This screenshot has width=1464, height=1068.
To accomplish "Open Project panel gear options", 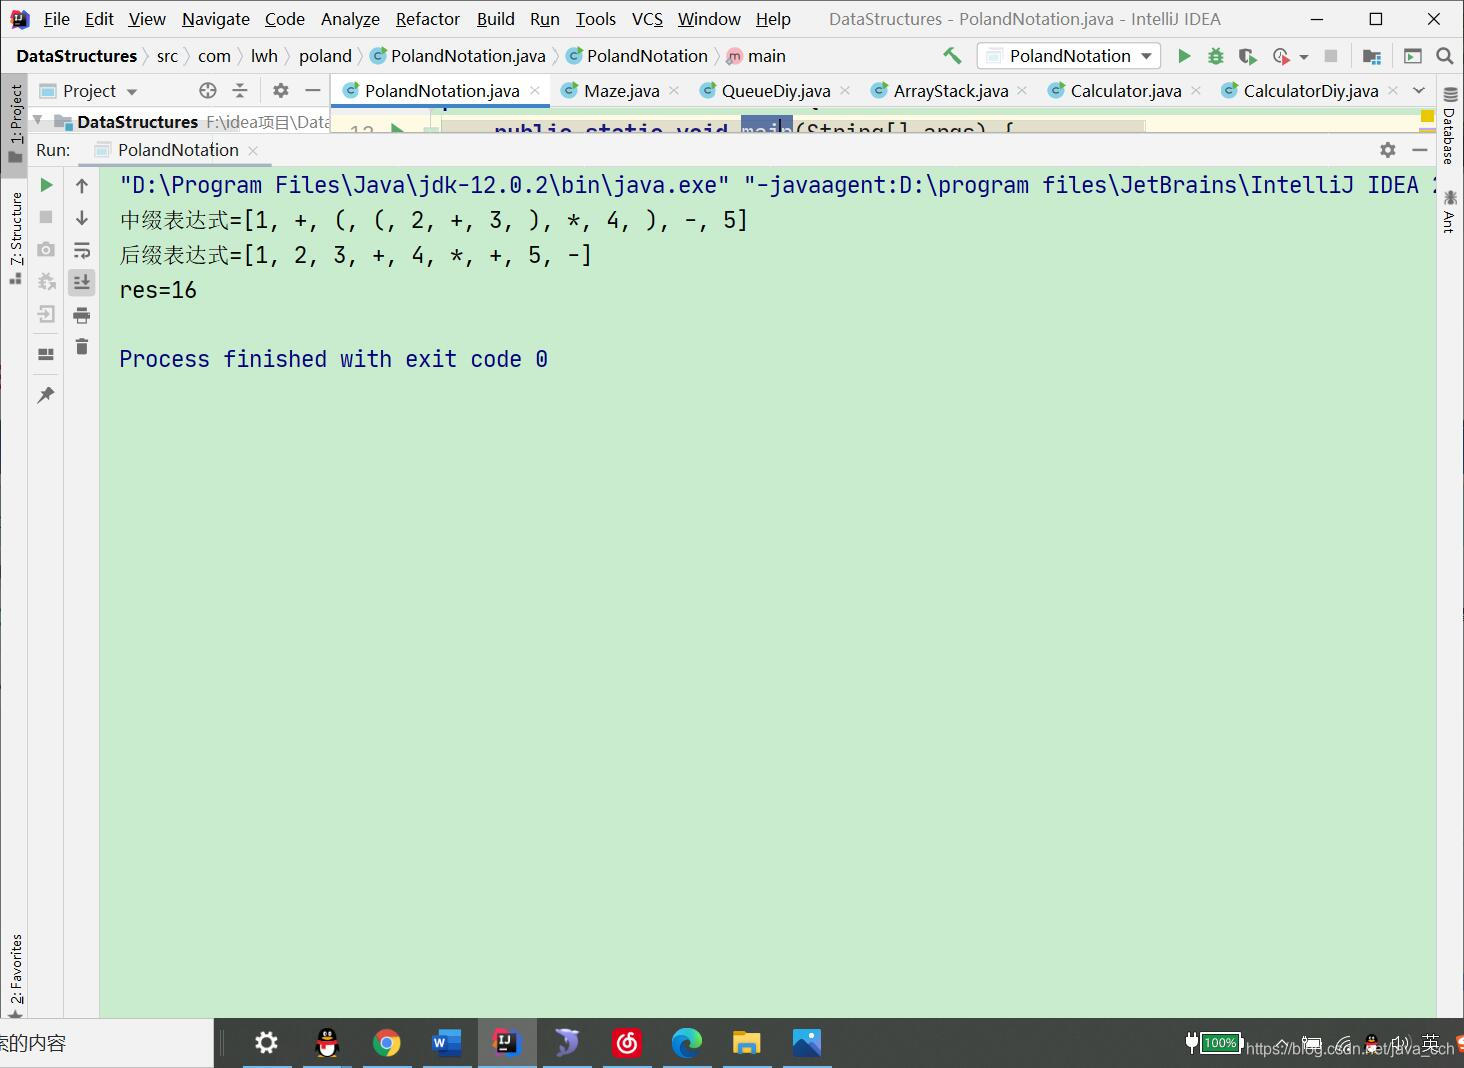I will click(x=281, y=91).
